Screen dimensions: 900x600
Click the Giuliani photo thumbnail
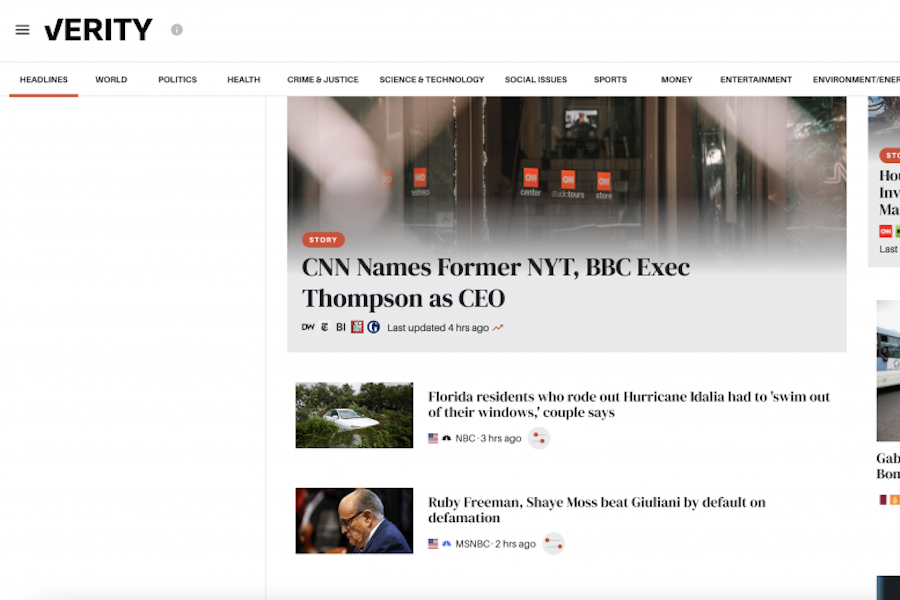(x=354, y=521)
